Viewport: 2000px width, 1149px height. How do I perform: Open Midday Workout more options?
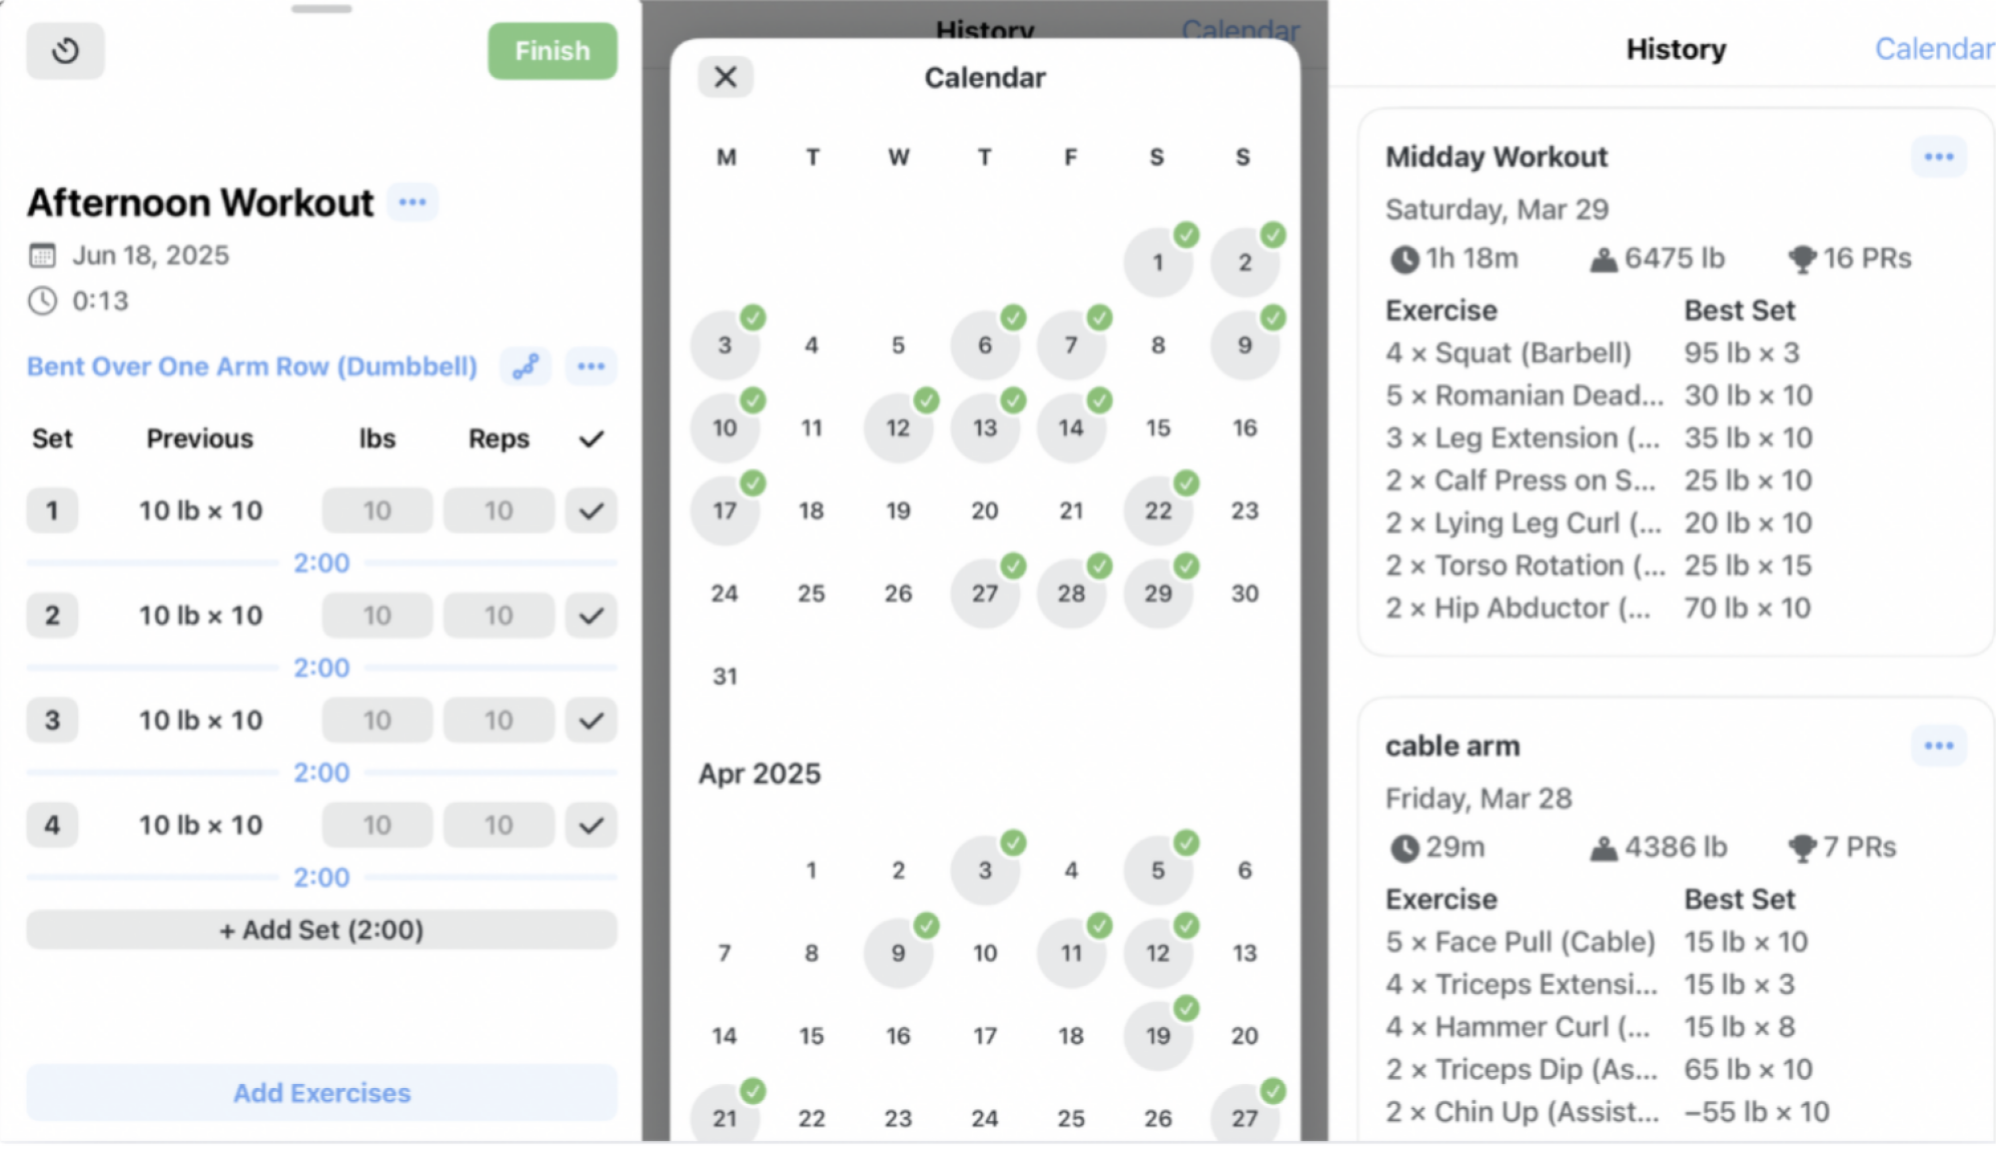[x=1938, y=157]
